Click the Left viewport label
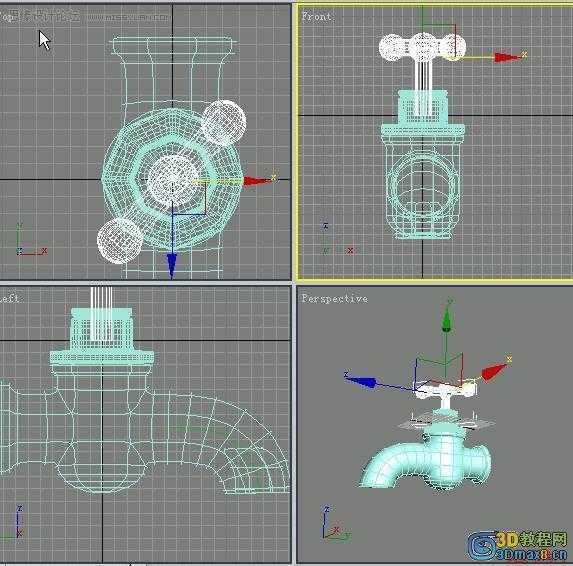 coord(9,298)
